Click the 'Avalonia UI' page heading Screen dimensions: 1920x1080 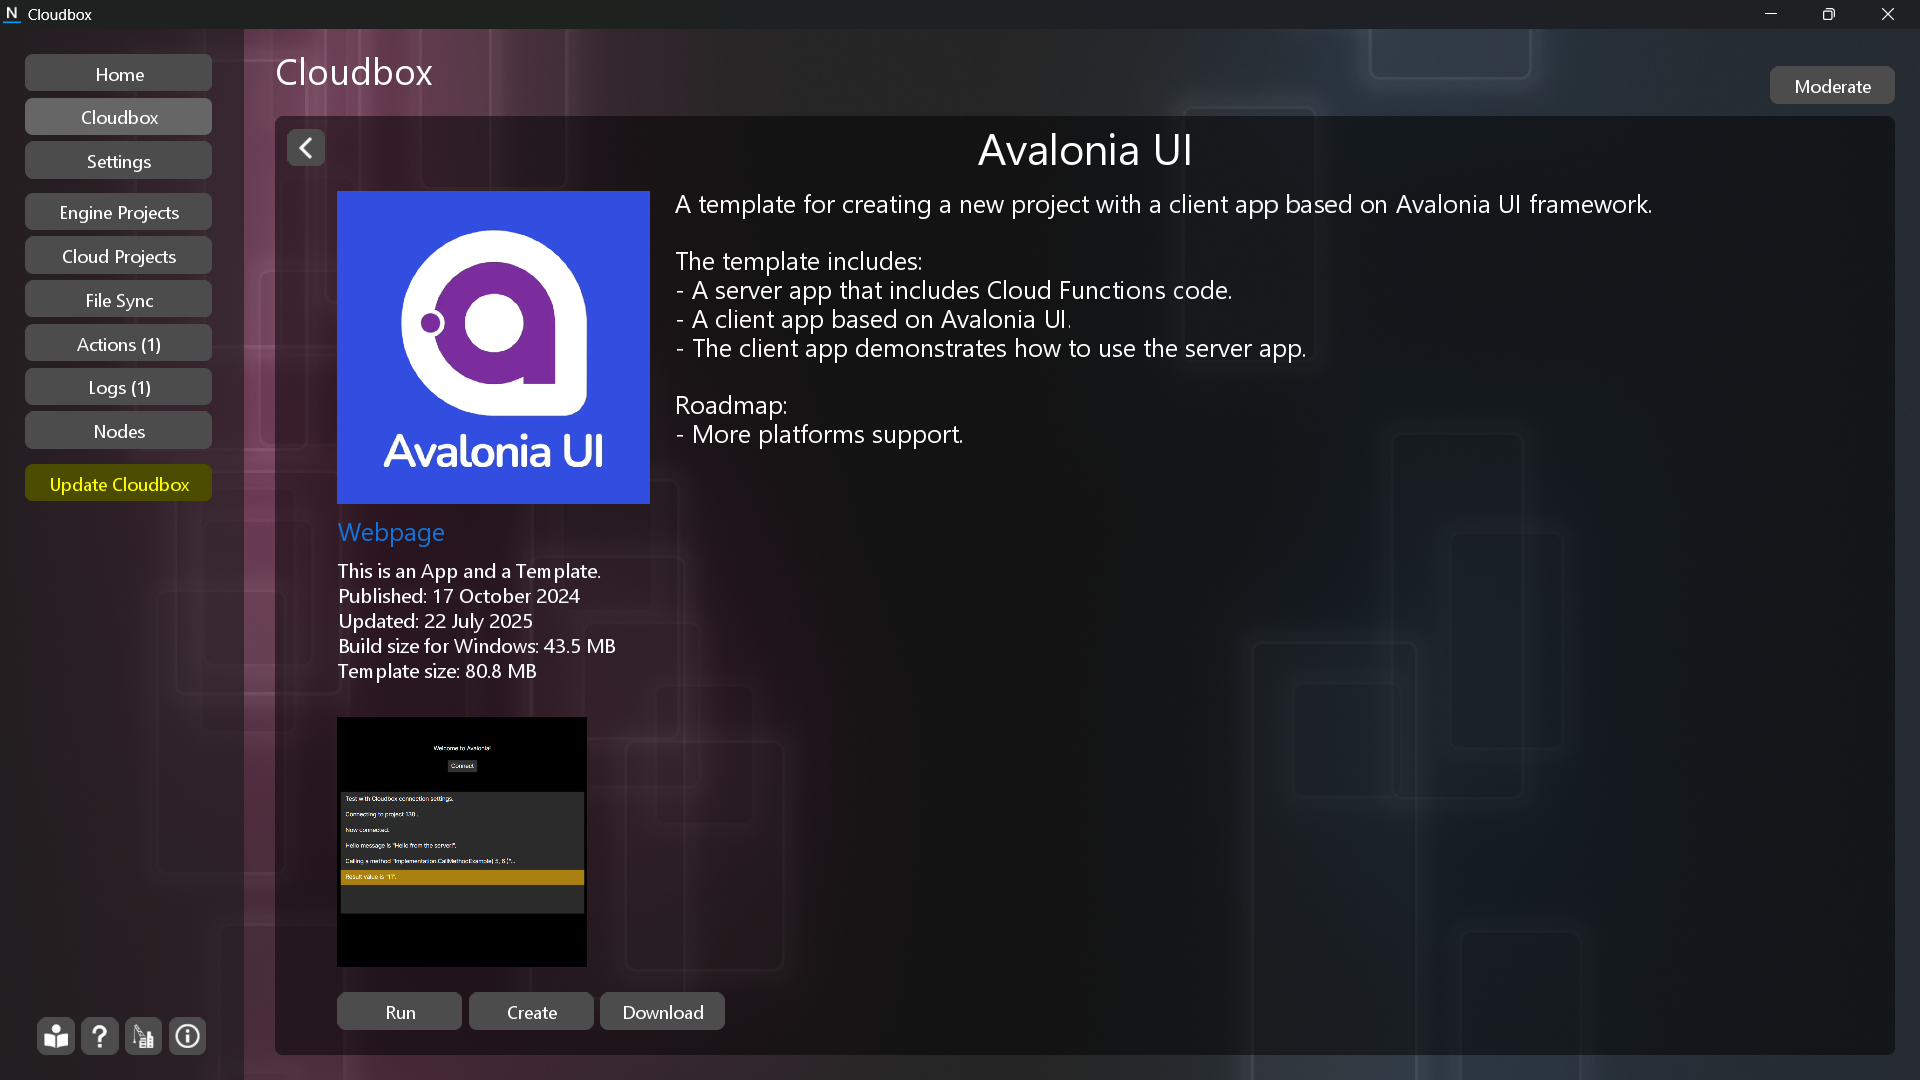click(1085, 150)
